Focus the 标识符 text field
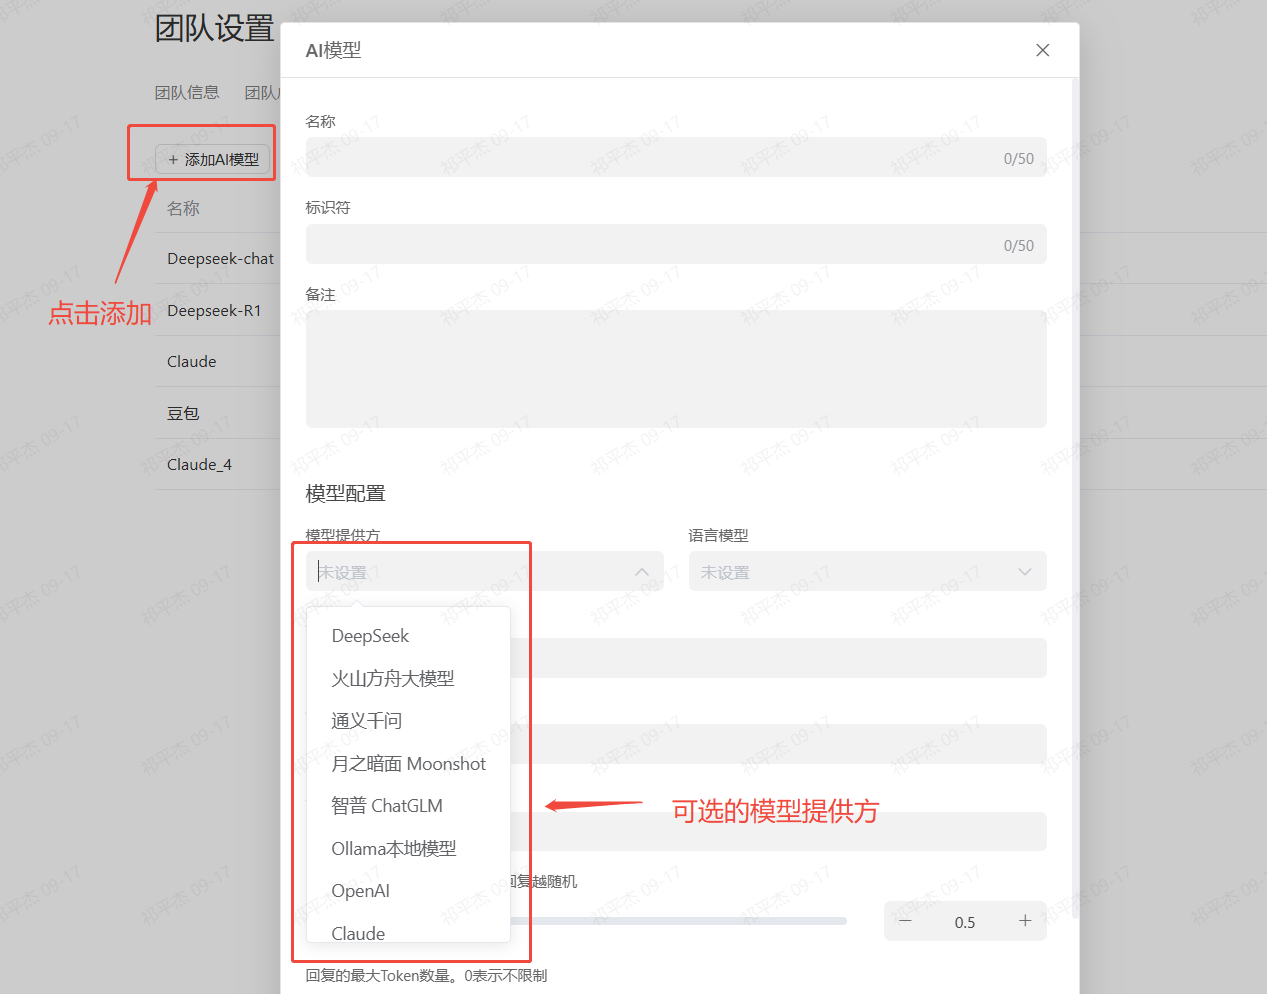 tap(650, 245)
